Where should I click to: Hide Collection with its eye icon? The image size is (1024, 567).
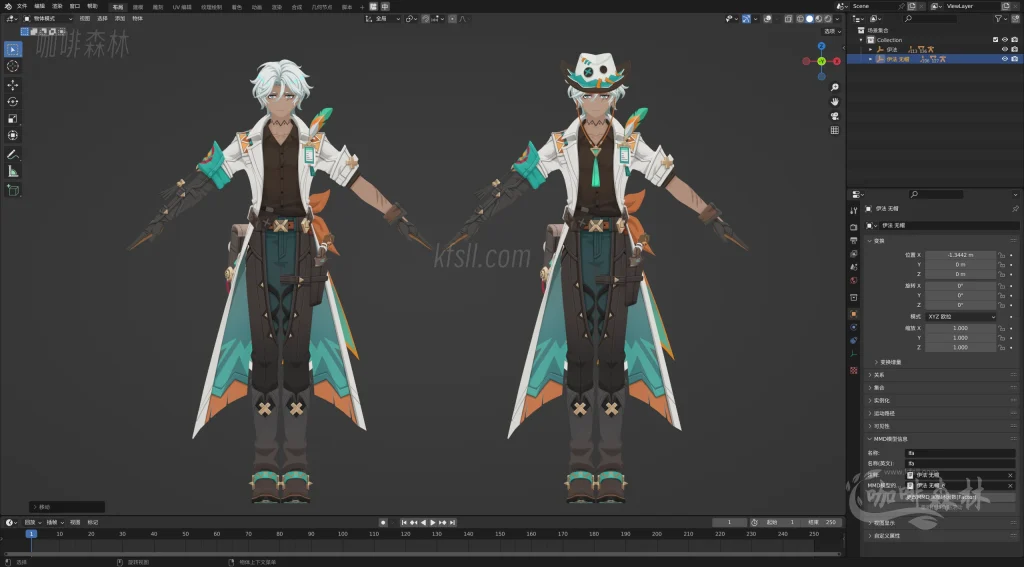(1004, 40)
